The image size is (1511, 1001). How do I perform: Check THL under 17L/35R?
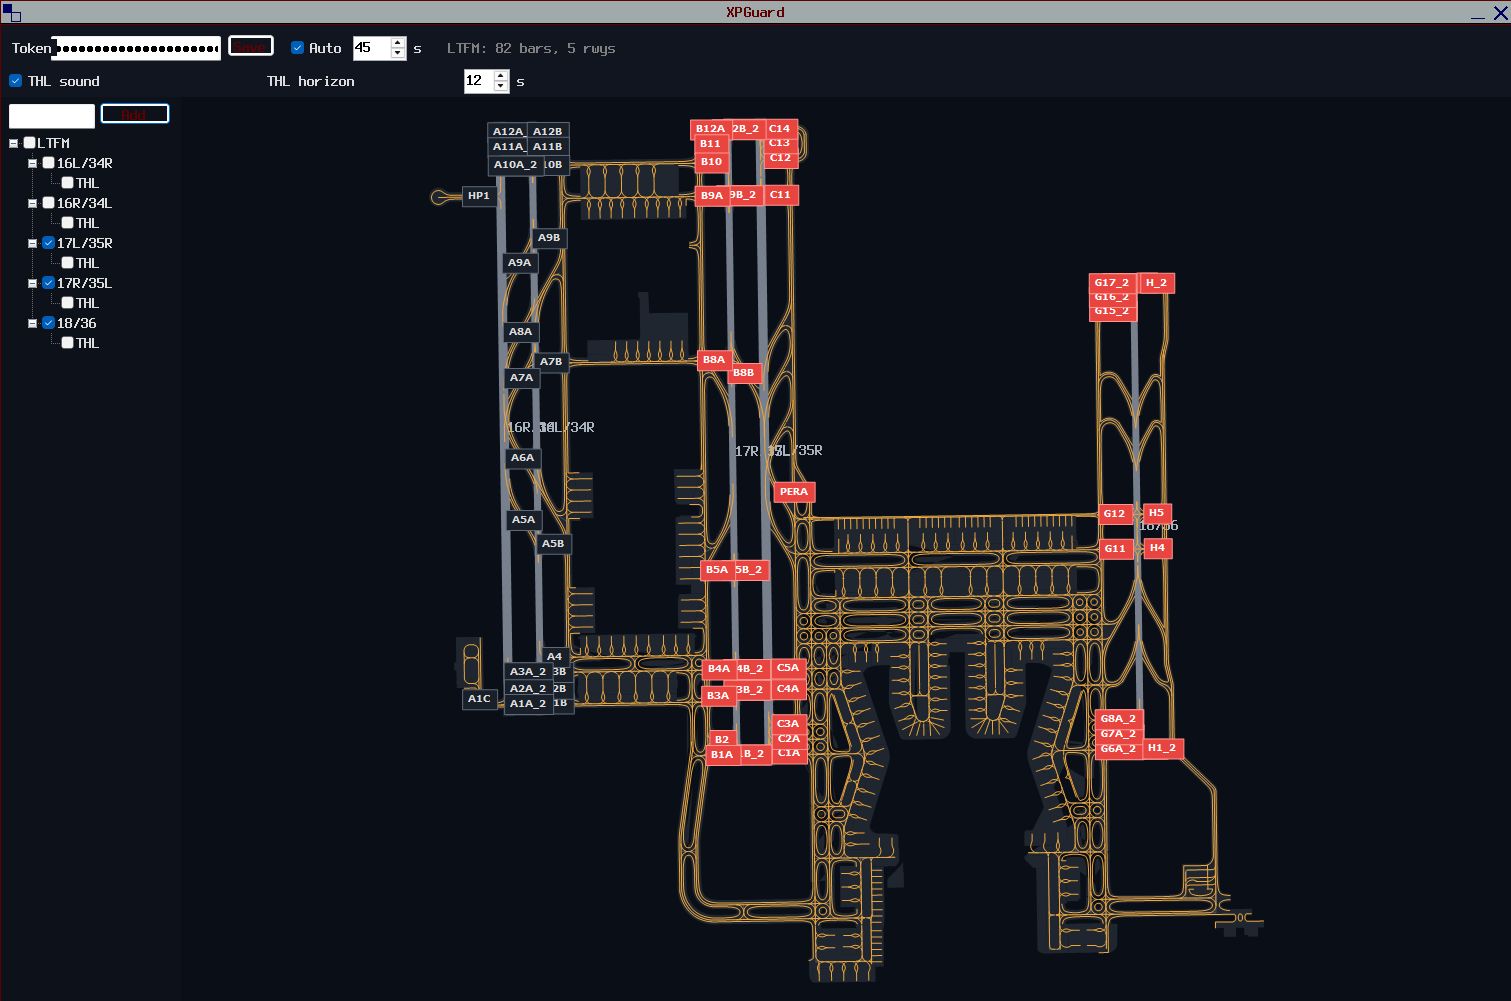68,263
